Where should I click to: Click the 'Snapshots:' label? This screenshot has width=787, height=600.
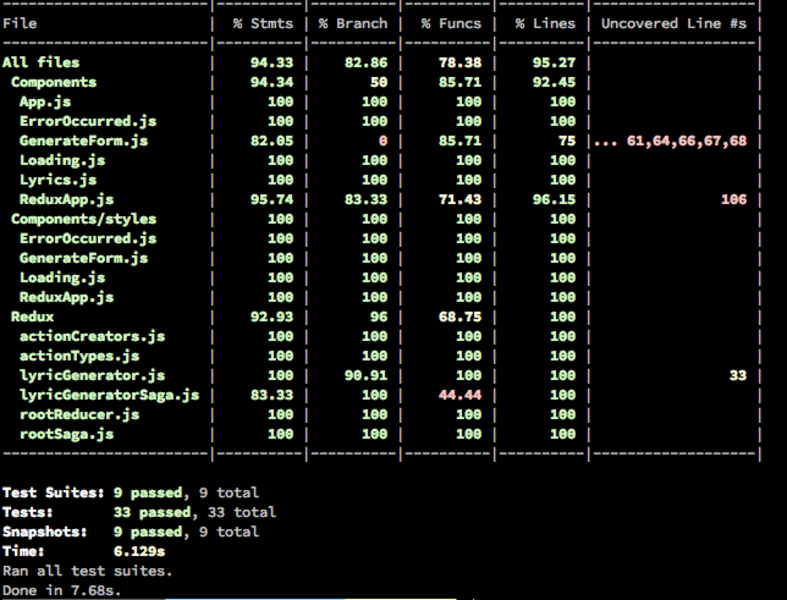[45, 532]
